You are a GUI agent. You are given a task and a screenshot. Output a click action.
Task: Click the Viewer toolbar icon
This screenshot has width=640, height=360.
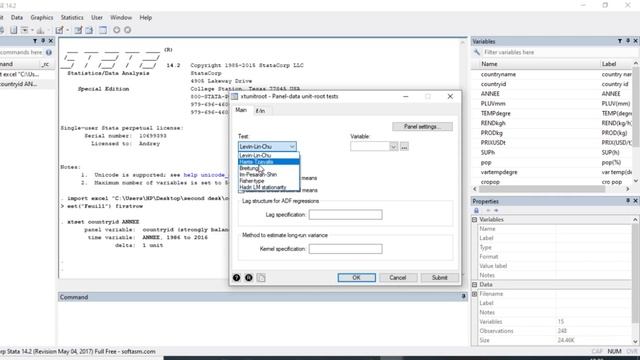pyautogui.click(x=25, y=30)
